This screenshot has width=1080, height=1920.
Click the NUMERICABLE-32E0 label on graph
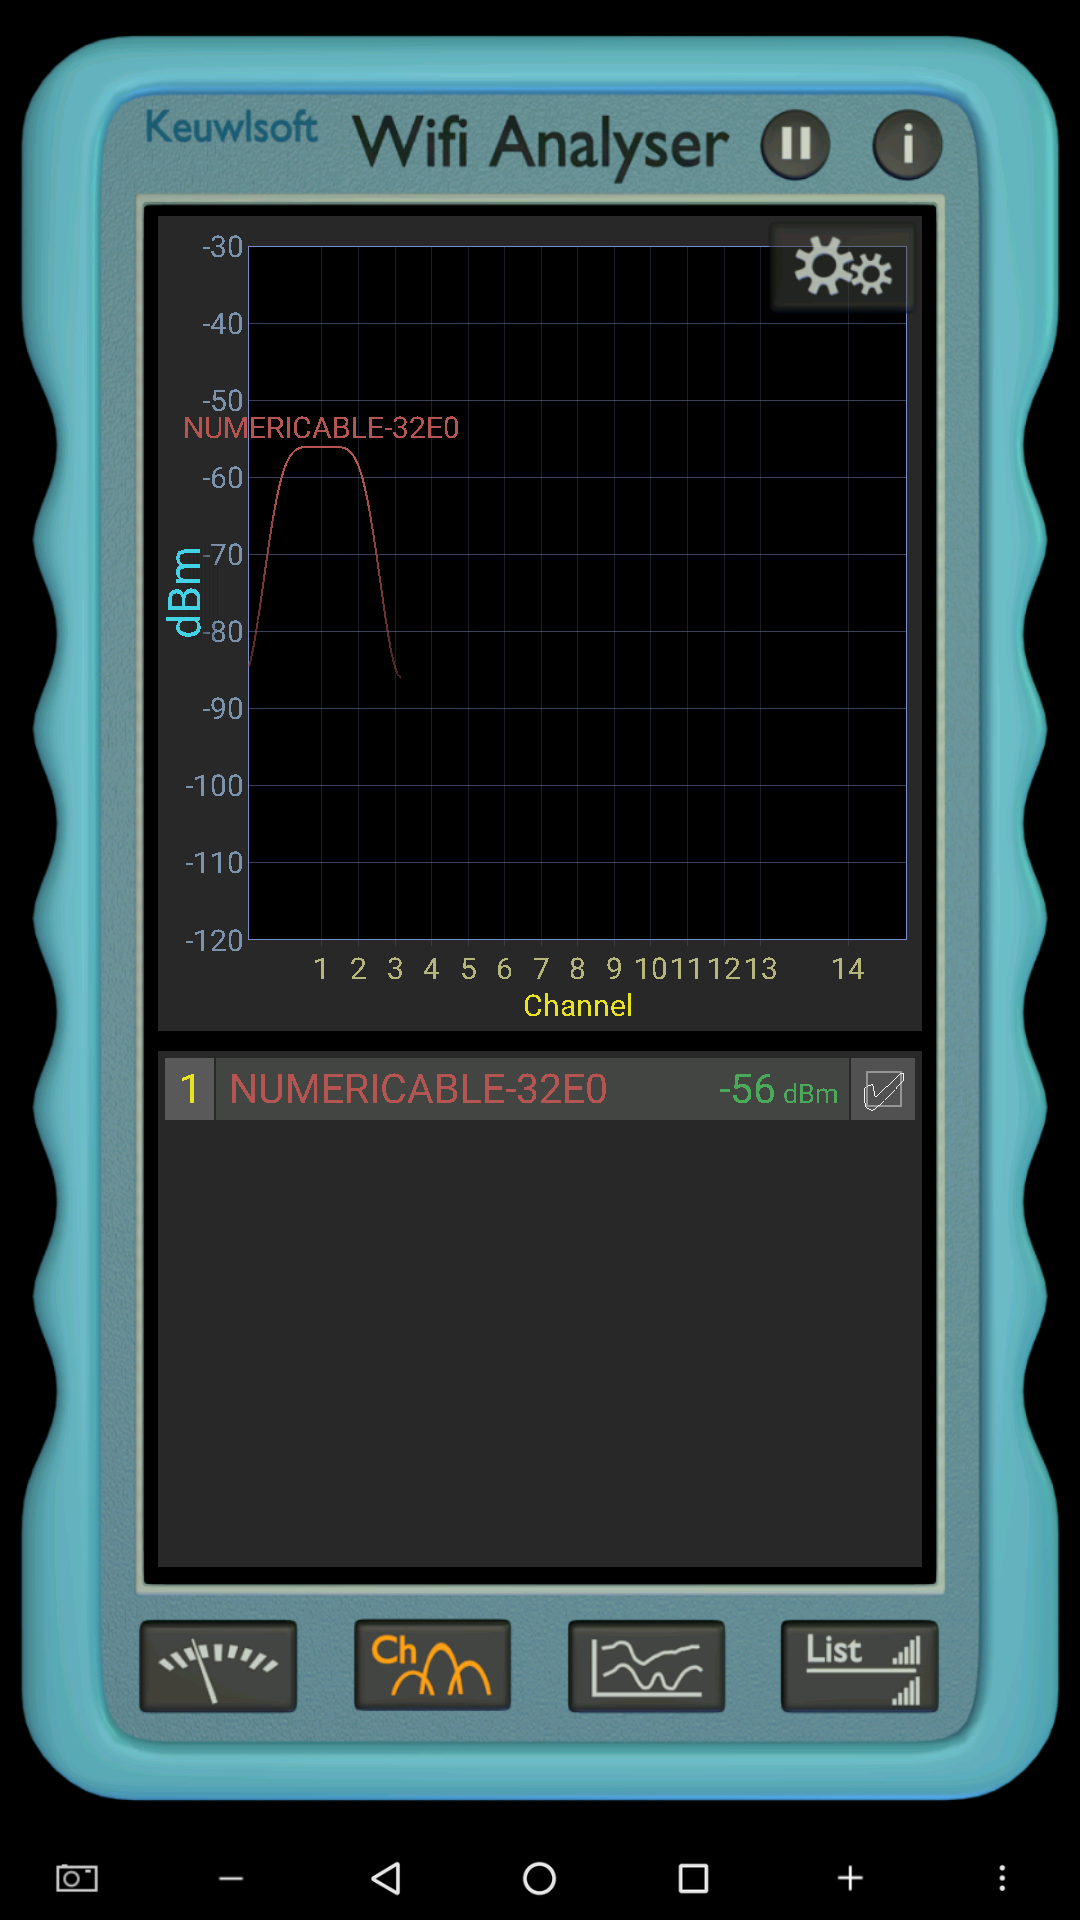pos(321,428)
